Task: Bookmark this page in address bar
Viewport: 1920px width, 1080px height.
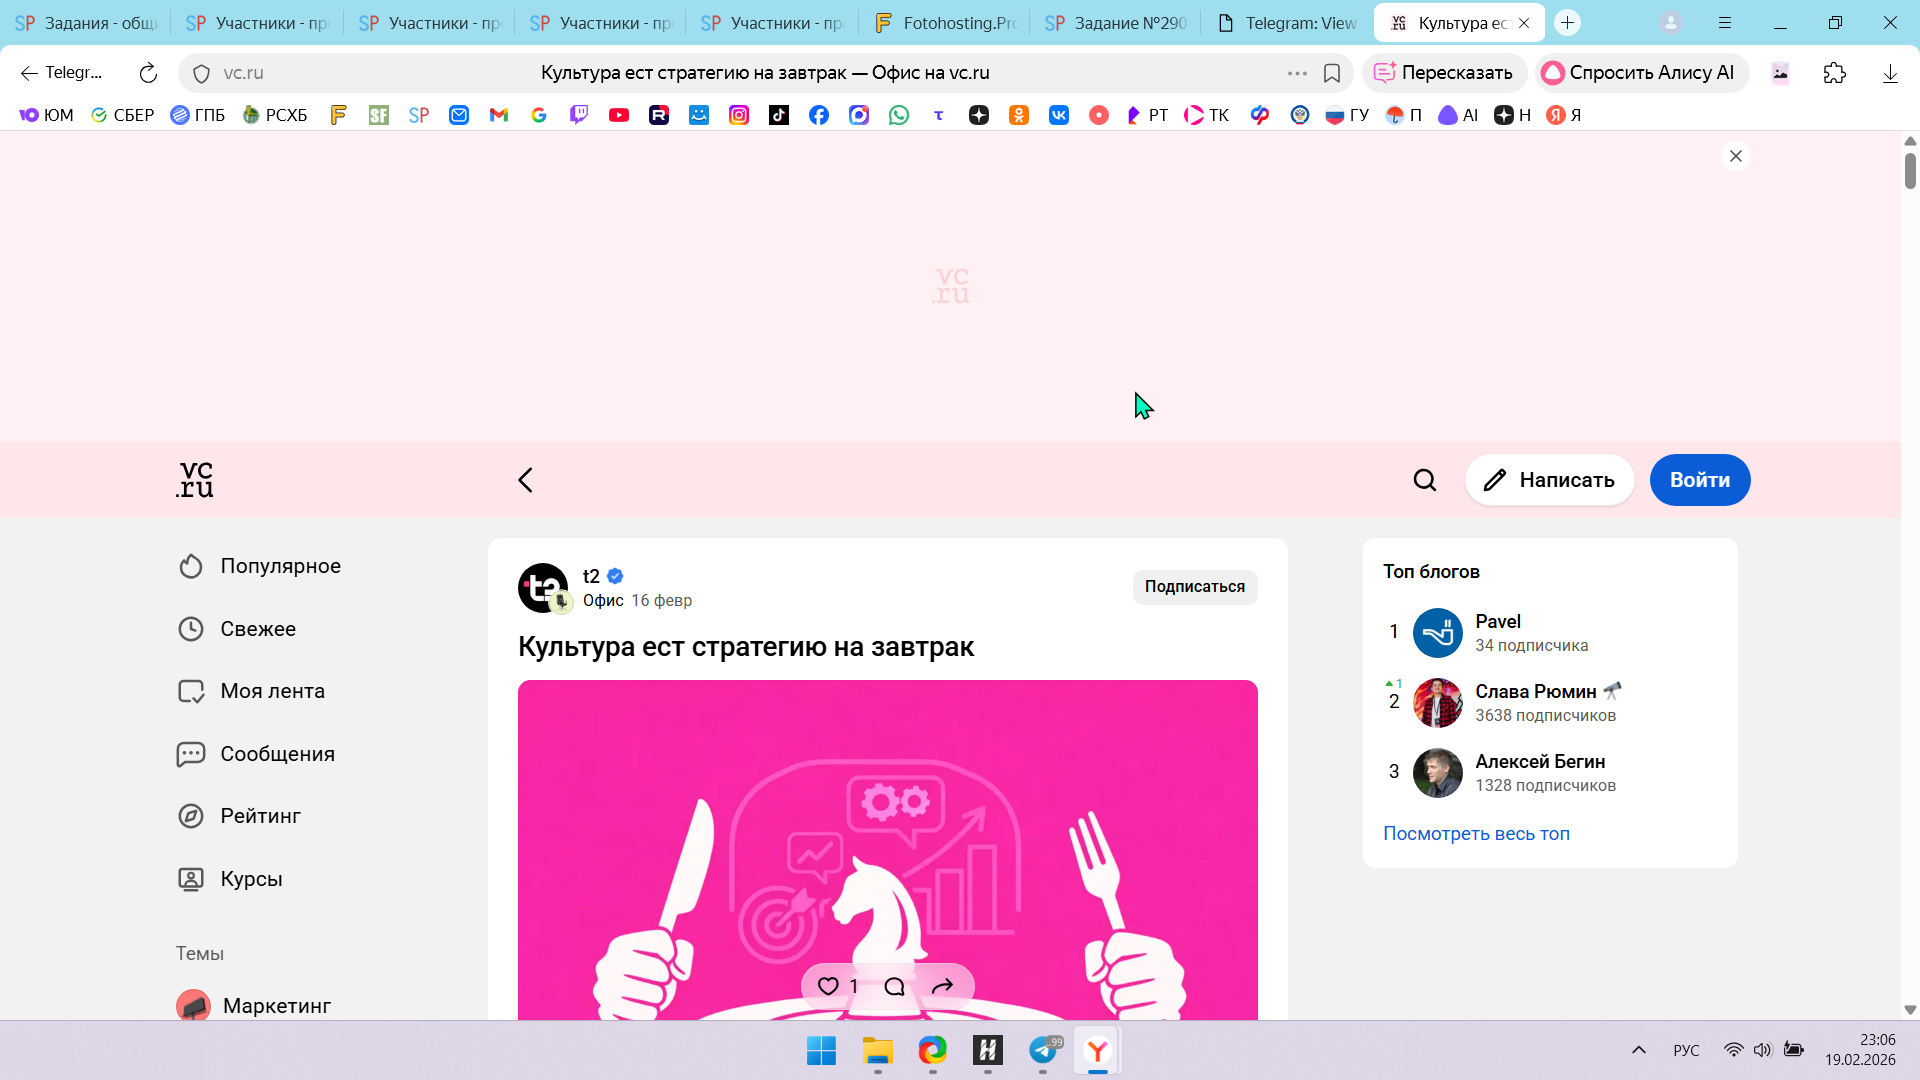Action: [1332, 73]
